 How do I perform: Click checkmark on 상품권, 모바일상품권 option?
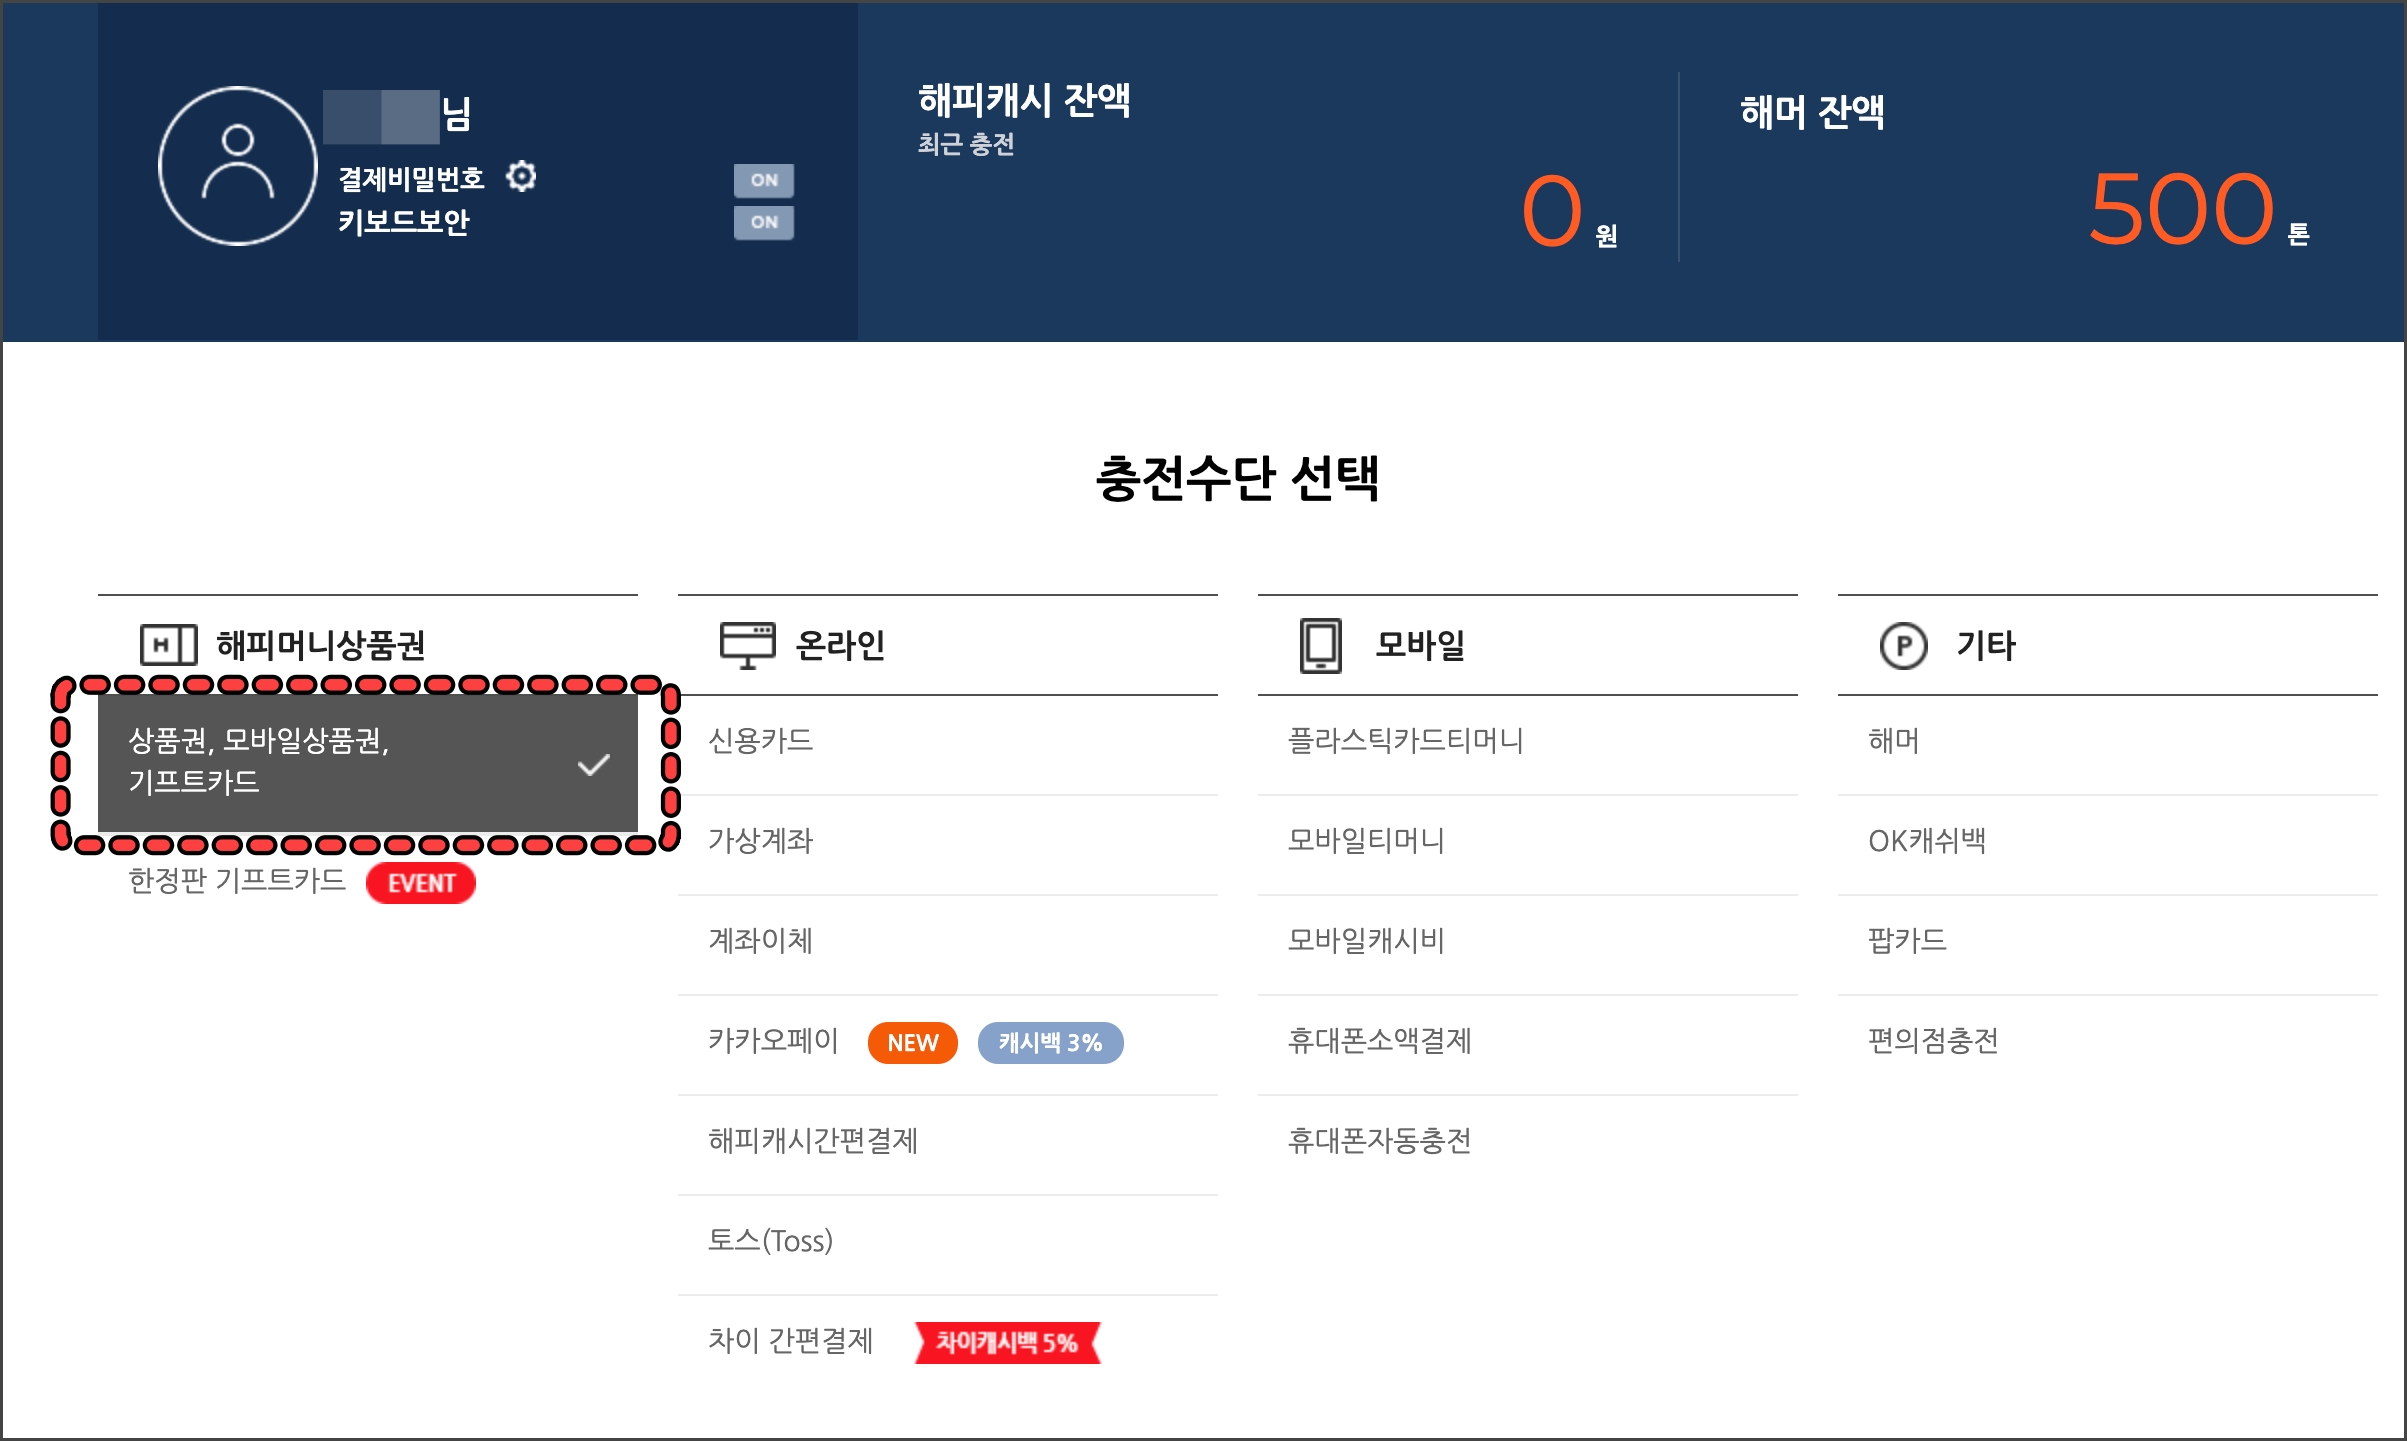tap(593, 765)
